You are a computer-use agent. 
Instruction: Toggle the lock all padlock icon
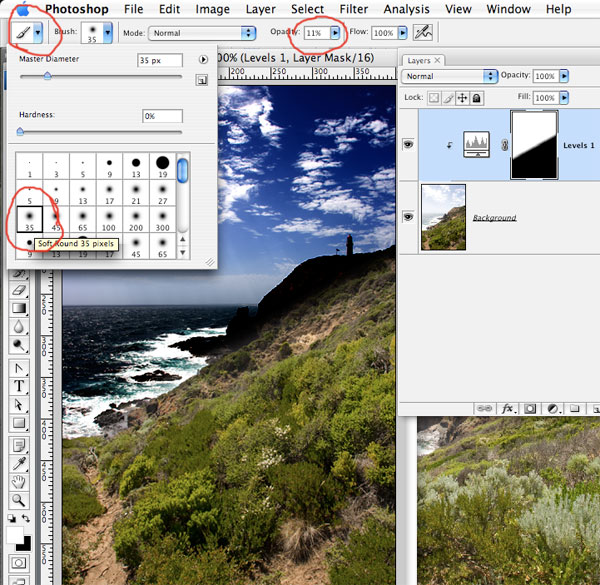477,98
